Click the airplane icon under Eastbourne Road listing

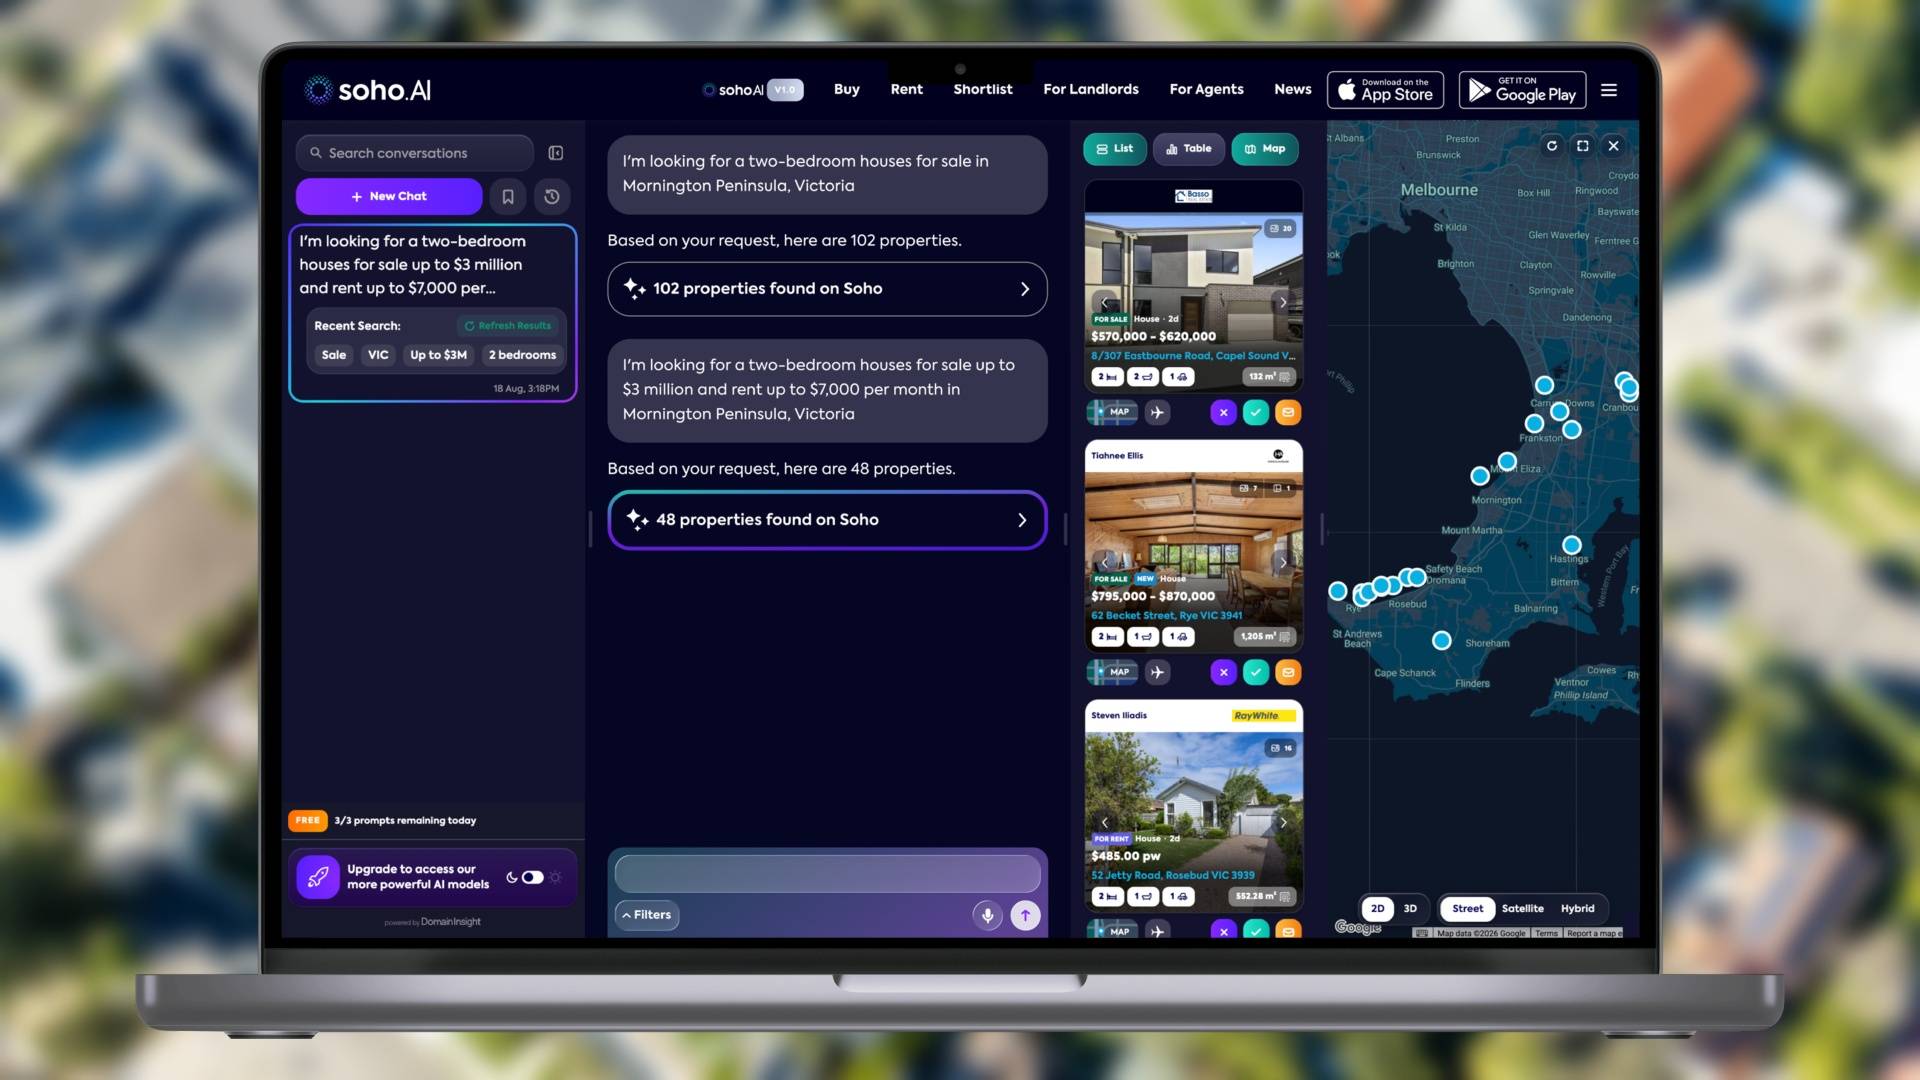tap(1157, 412)
